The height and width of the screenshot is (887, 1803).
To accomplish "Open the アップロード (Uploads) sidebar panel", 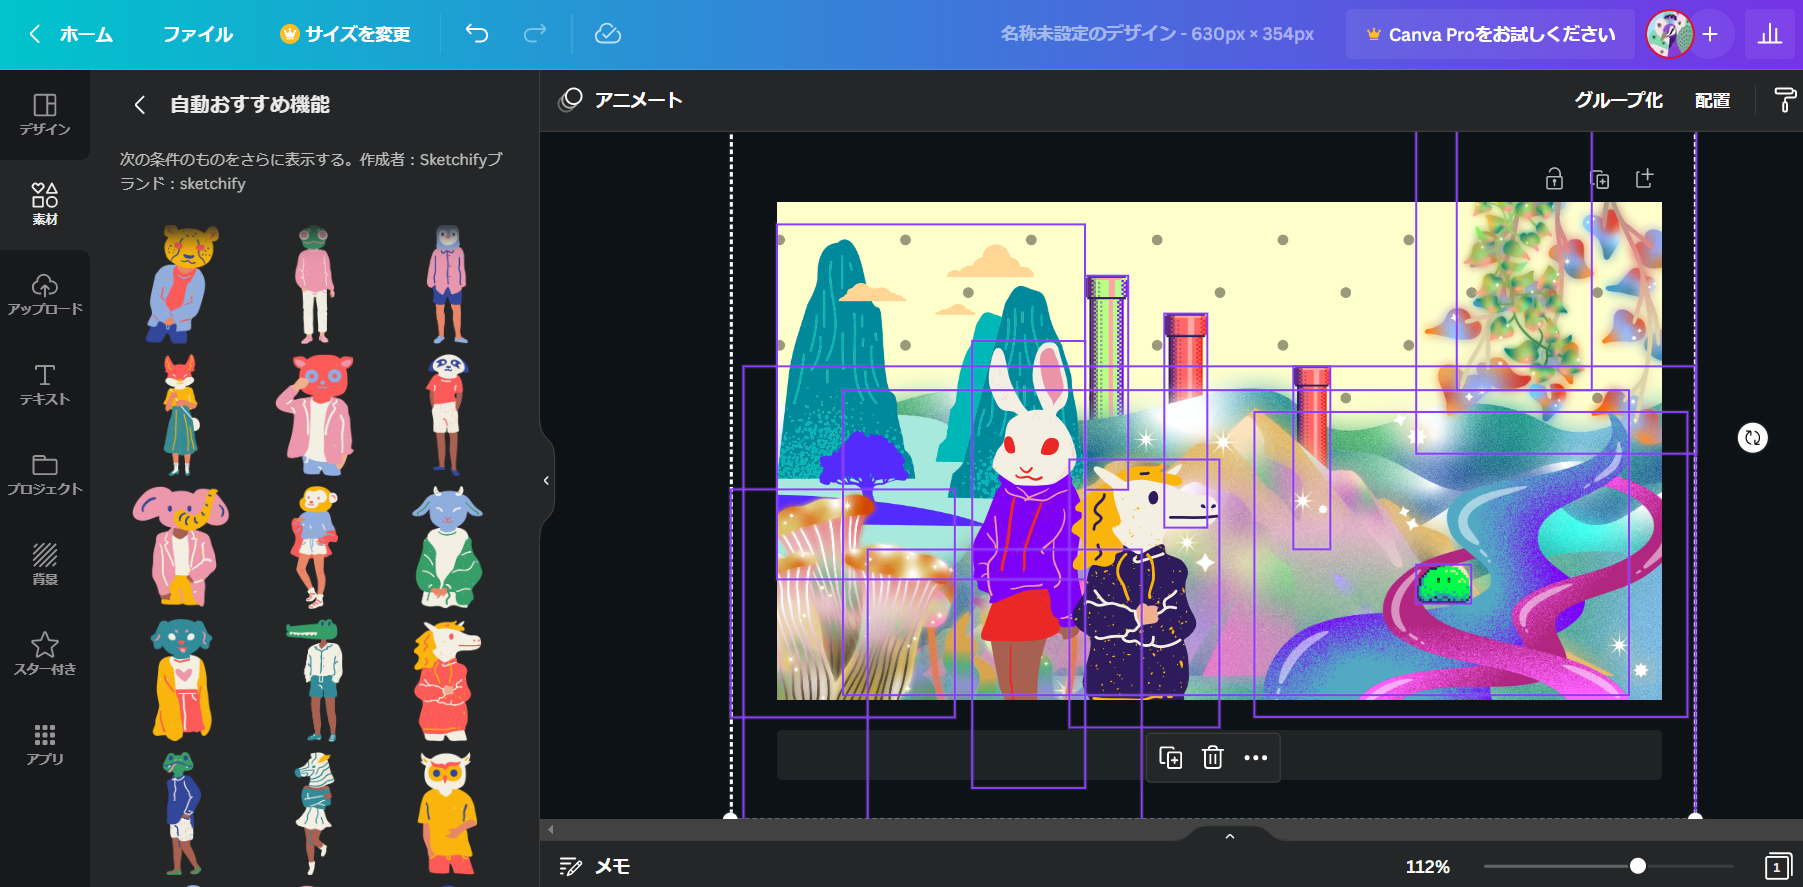I will pyautogui.click(x=45, y=295).
